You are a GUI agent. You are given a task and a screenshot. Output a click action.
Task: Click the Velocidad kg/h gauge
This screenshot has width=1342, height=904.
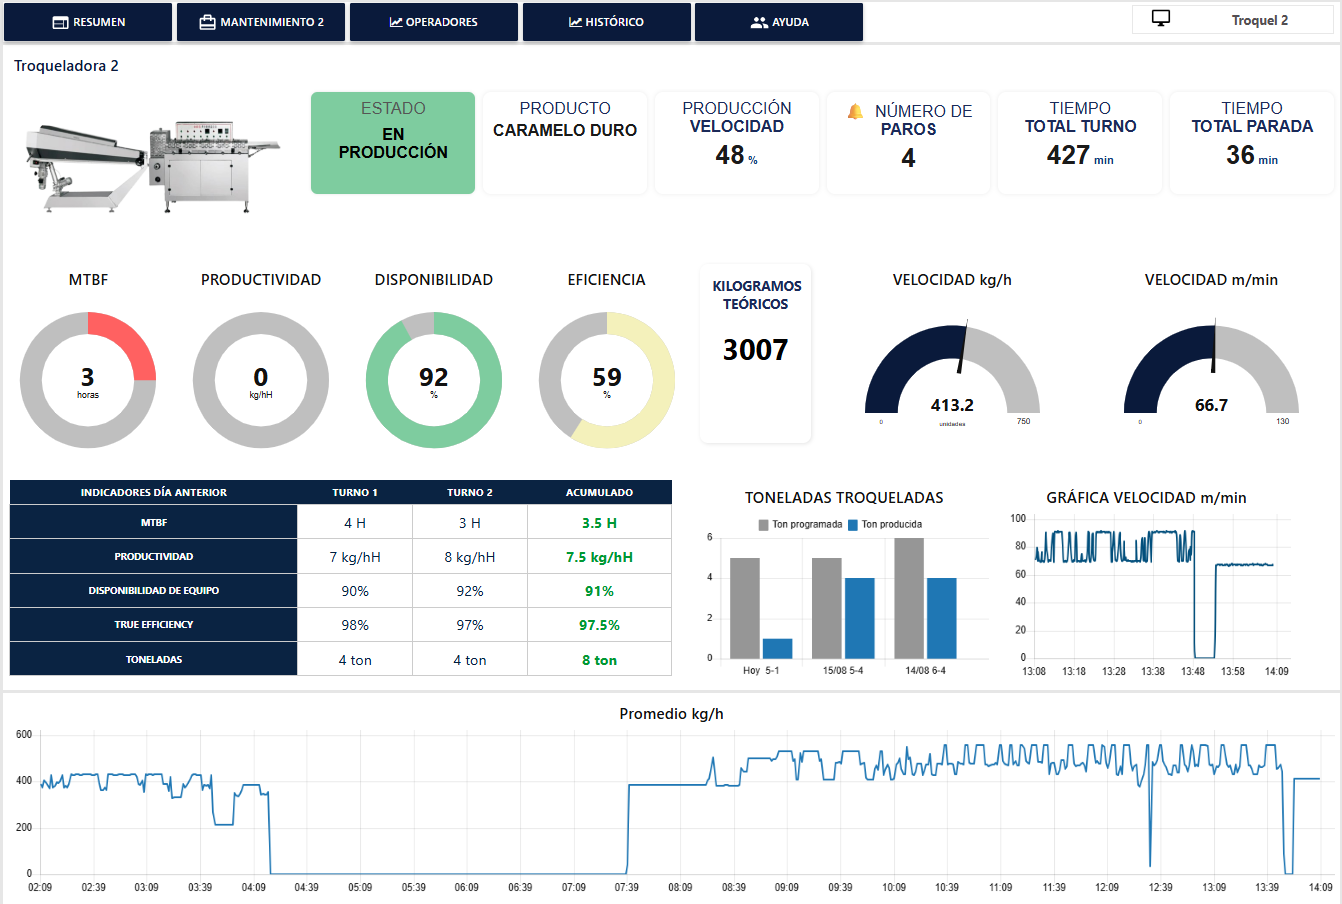point(952,370)
